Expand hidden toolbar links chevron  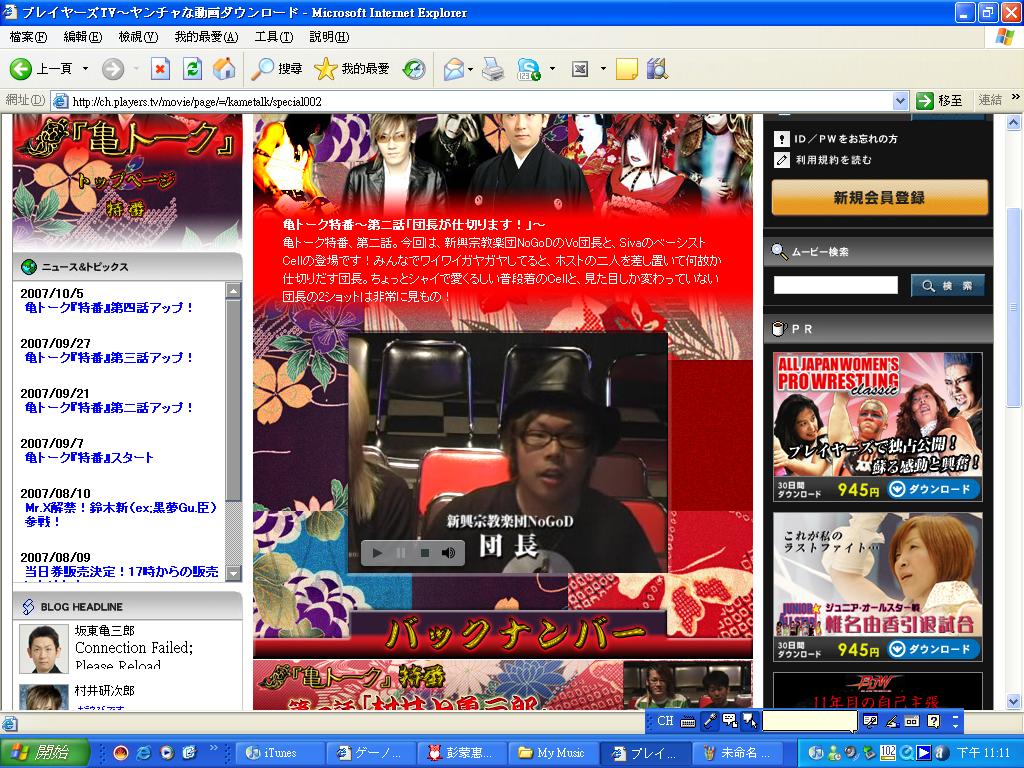click(1016, 97)
